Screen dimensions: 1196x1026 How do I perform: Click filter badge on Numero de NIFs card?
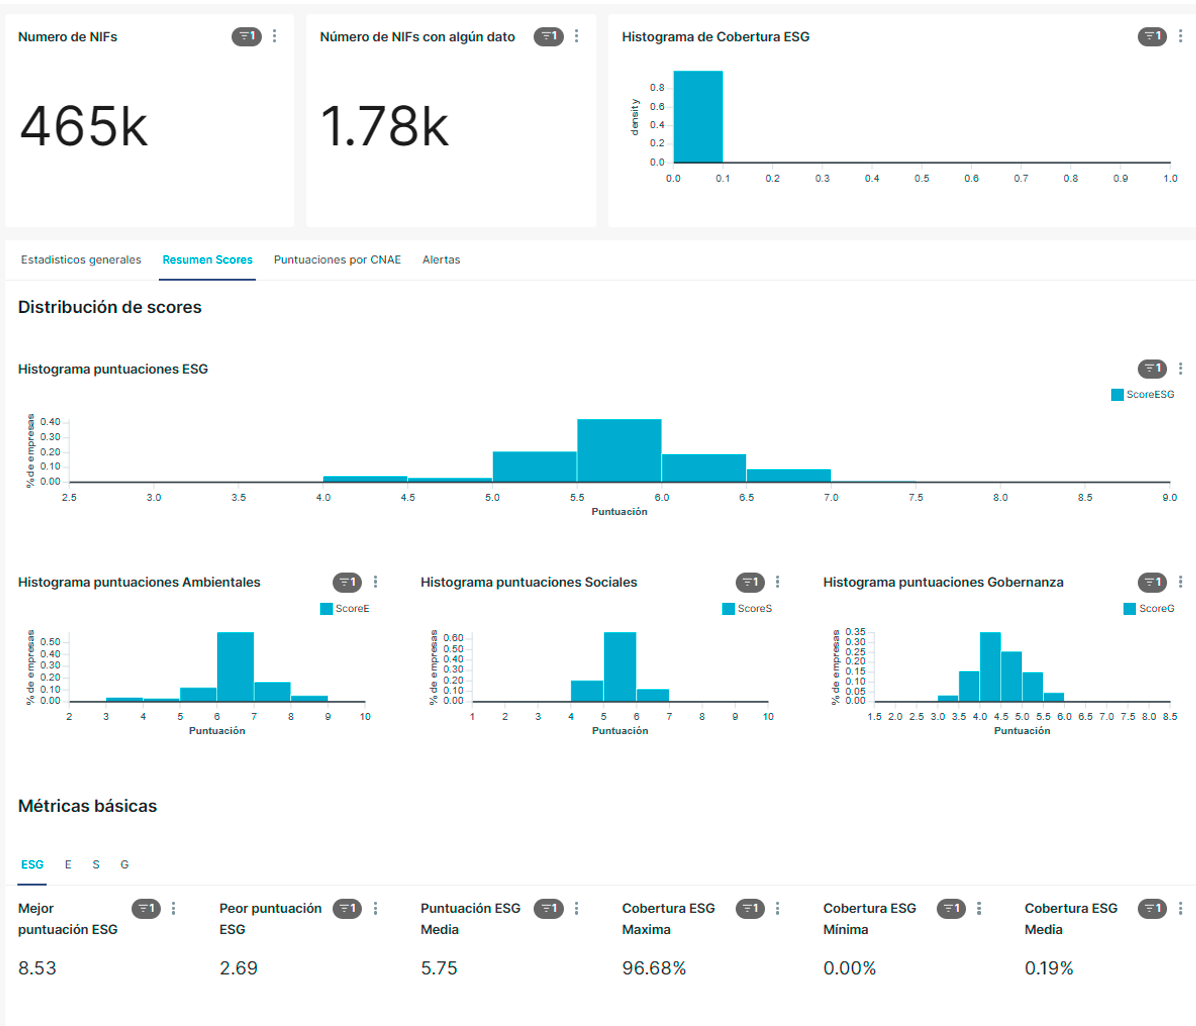[x=246, y=36]
